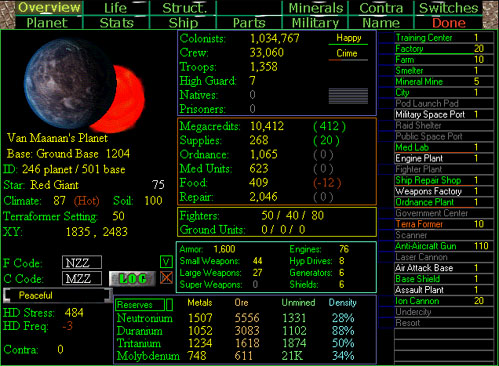Click the Crime level indicator
This screenshot has width=499, height=366.
348,54
